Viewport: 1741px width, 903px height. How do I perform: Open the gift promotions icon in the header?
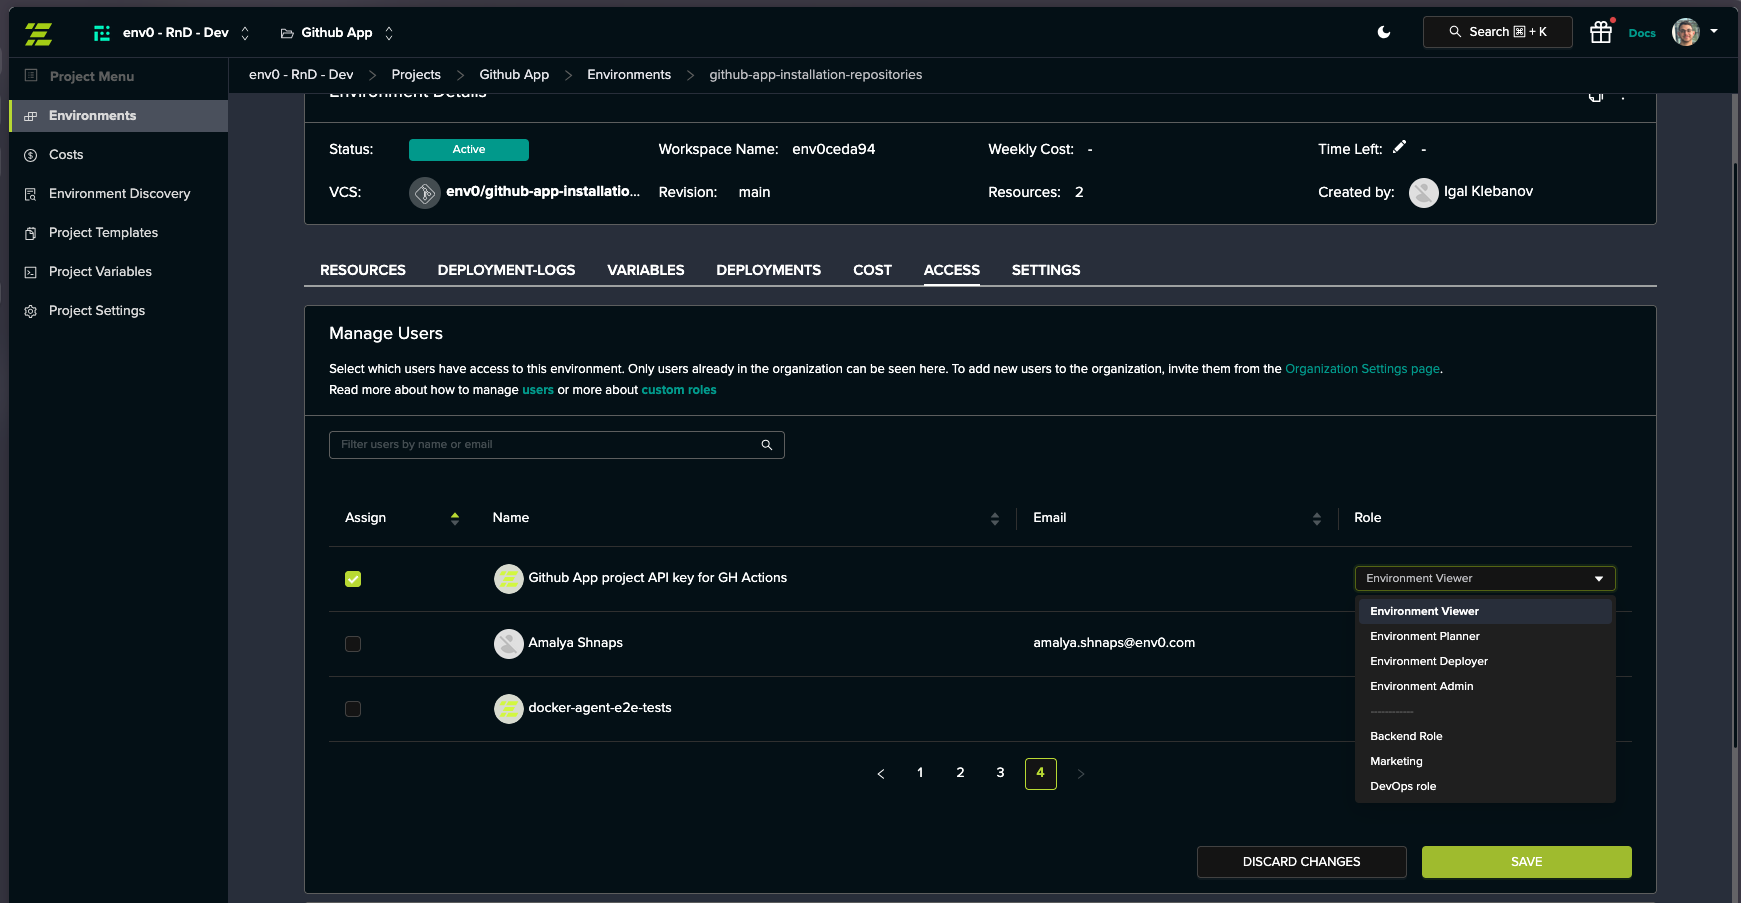pos(1600,31)
